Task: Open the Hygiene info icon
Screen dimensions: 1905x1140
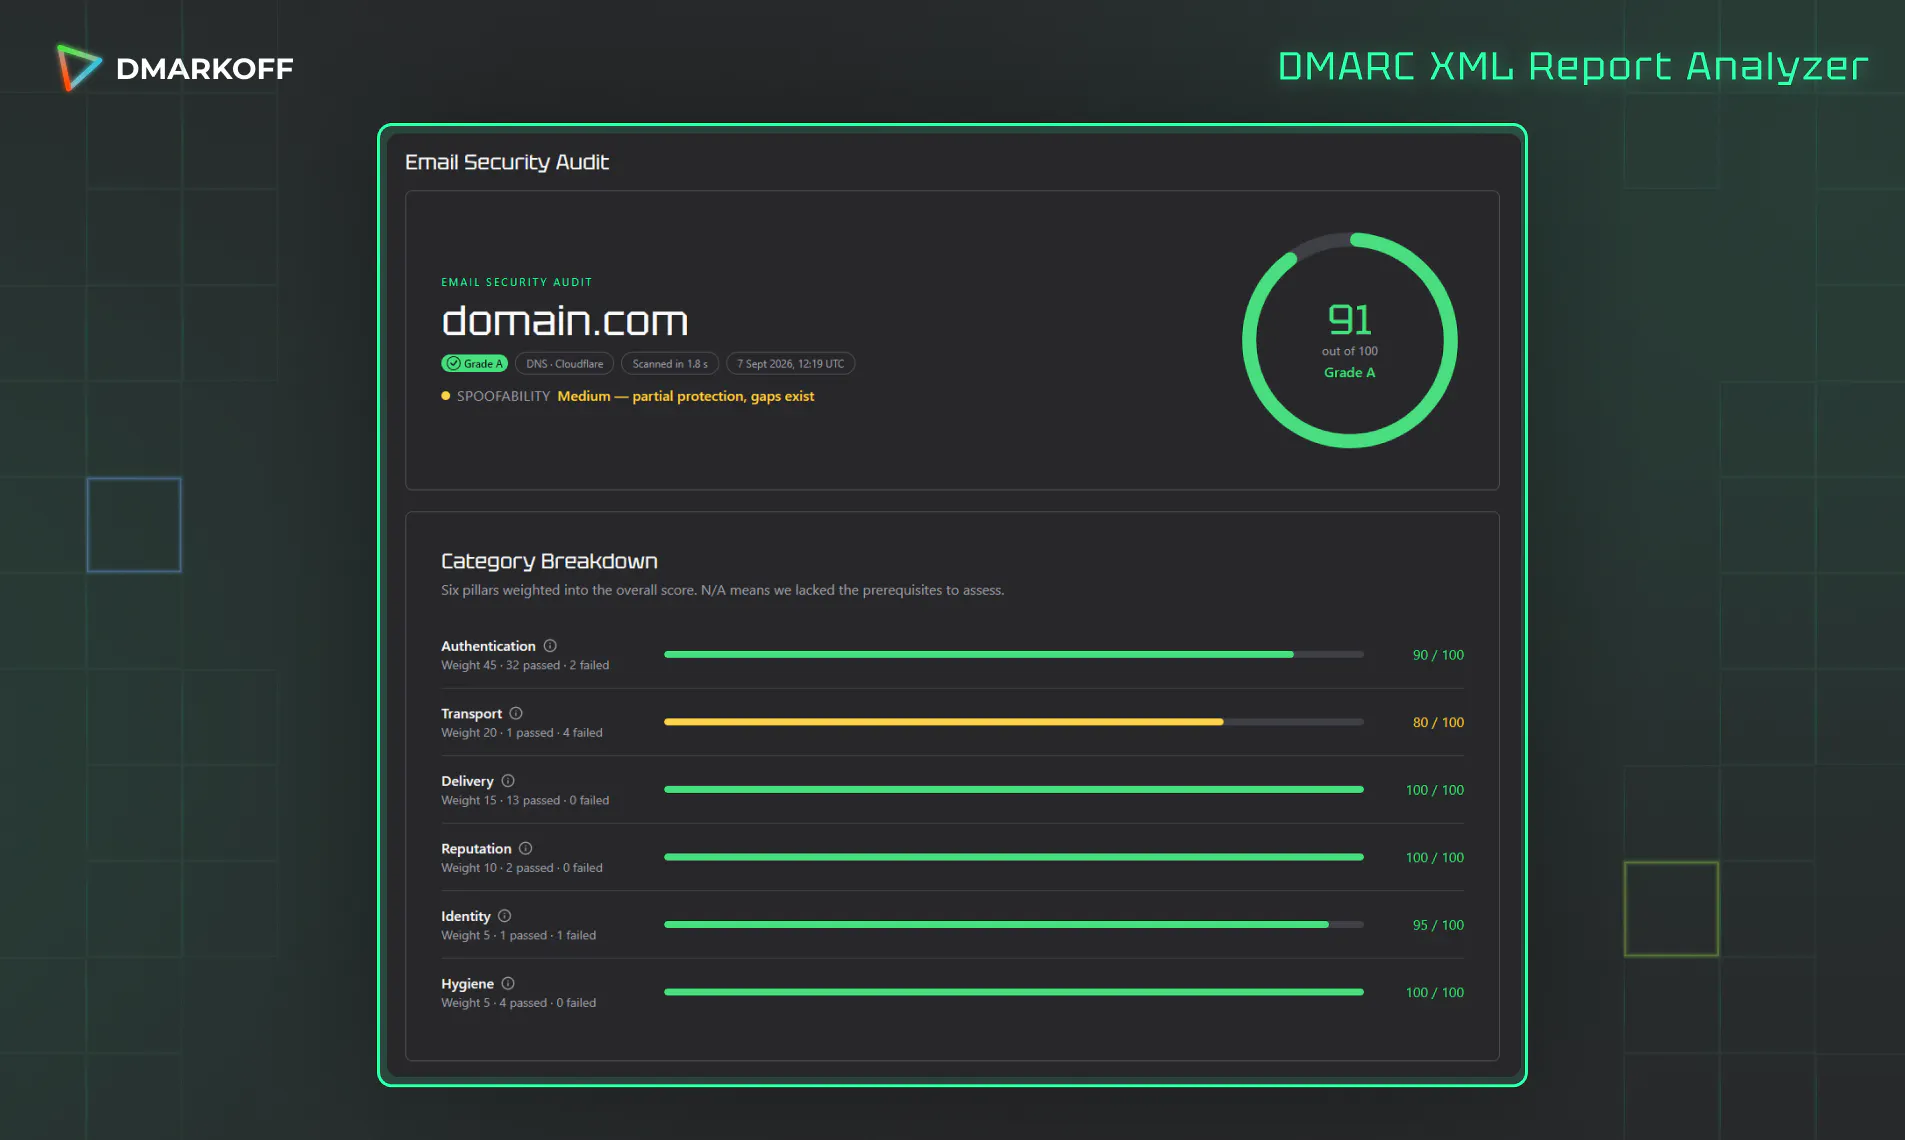Action: click(x=508, y=983)
